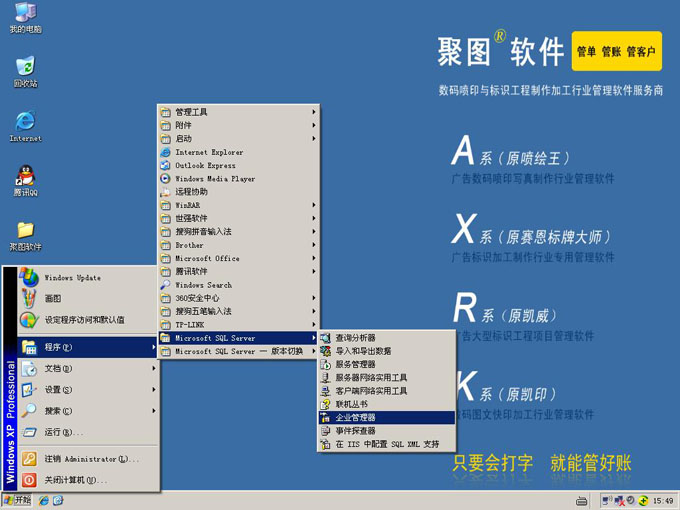Image resolution: width=680 pixels, height=510 pixels.
Task: Click the 导入和导出数据 icon
Action: tap(325, 351)
